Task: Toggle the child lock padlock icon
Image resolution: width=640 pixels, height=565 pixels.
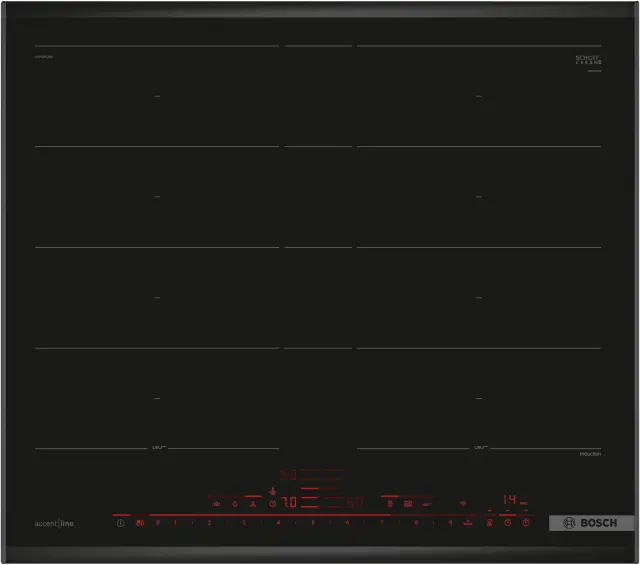Action: [x=489, y=522]
